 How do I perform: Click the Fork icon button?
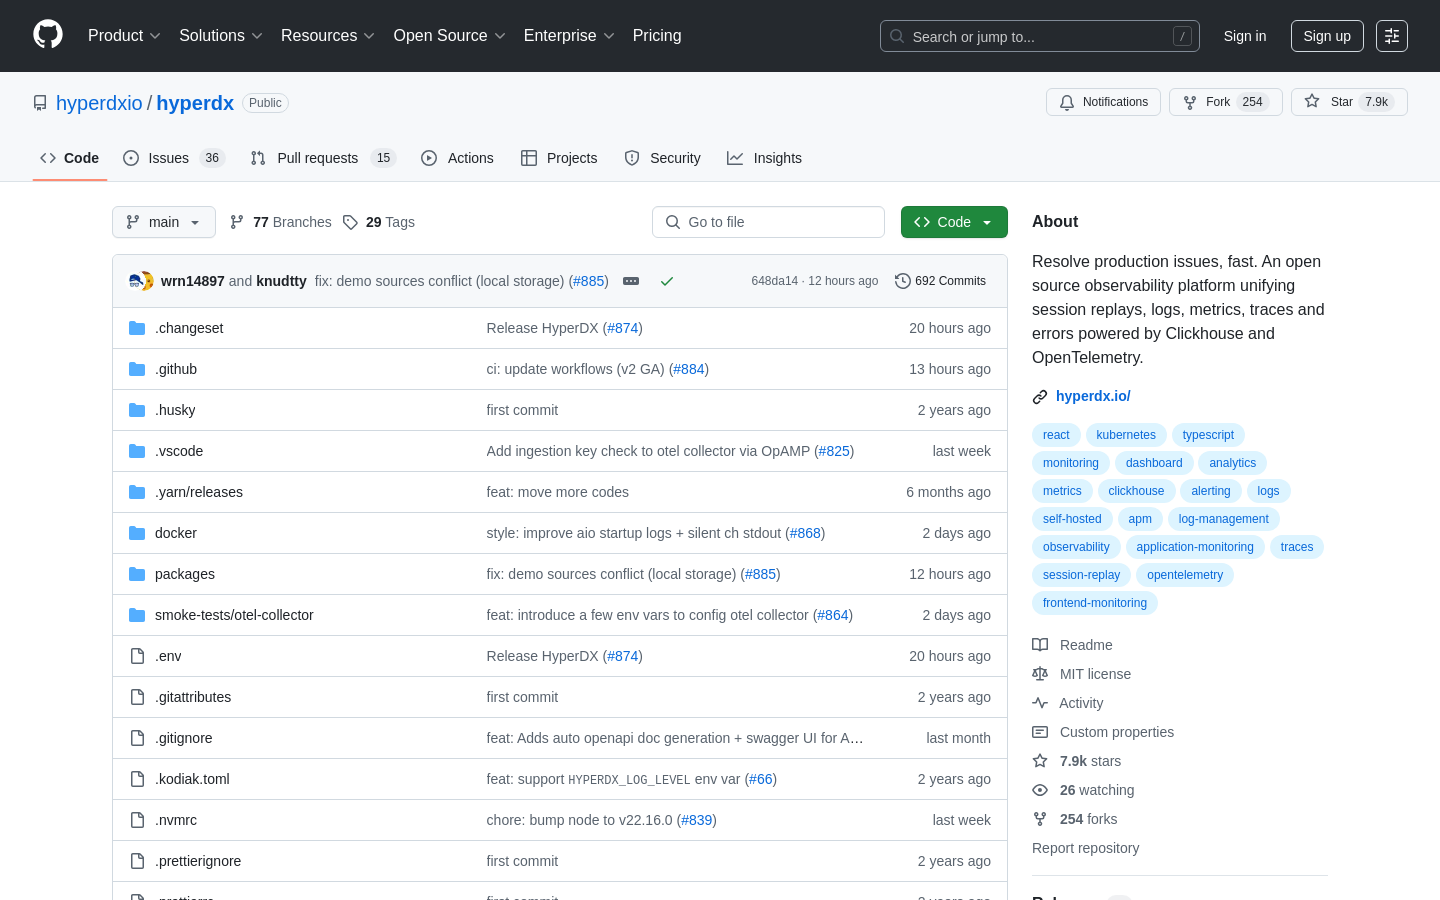[1190, 102]
